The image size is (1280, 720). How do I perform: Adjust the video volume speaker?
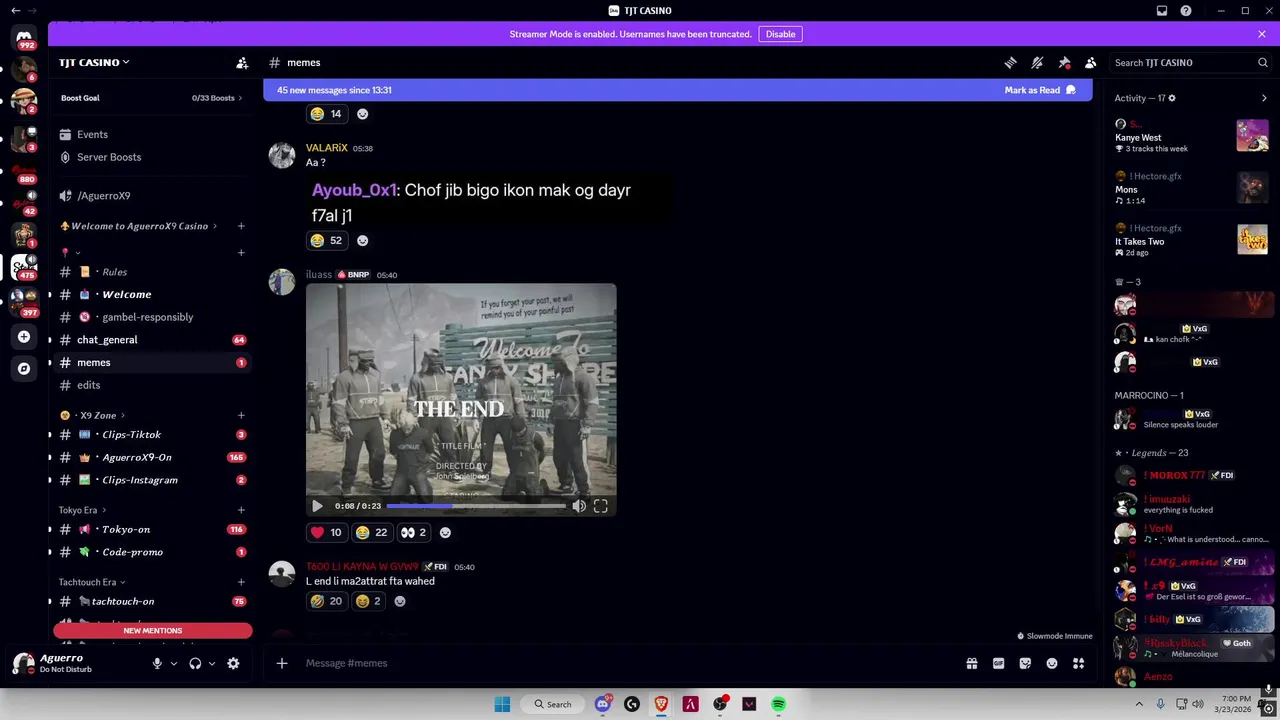point(579,506)
